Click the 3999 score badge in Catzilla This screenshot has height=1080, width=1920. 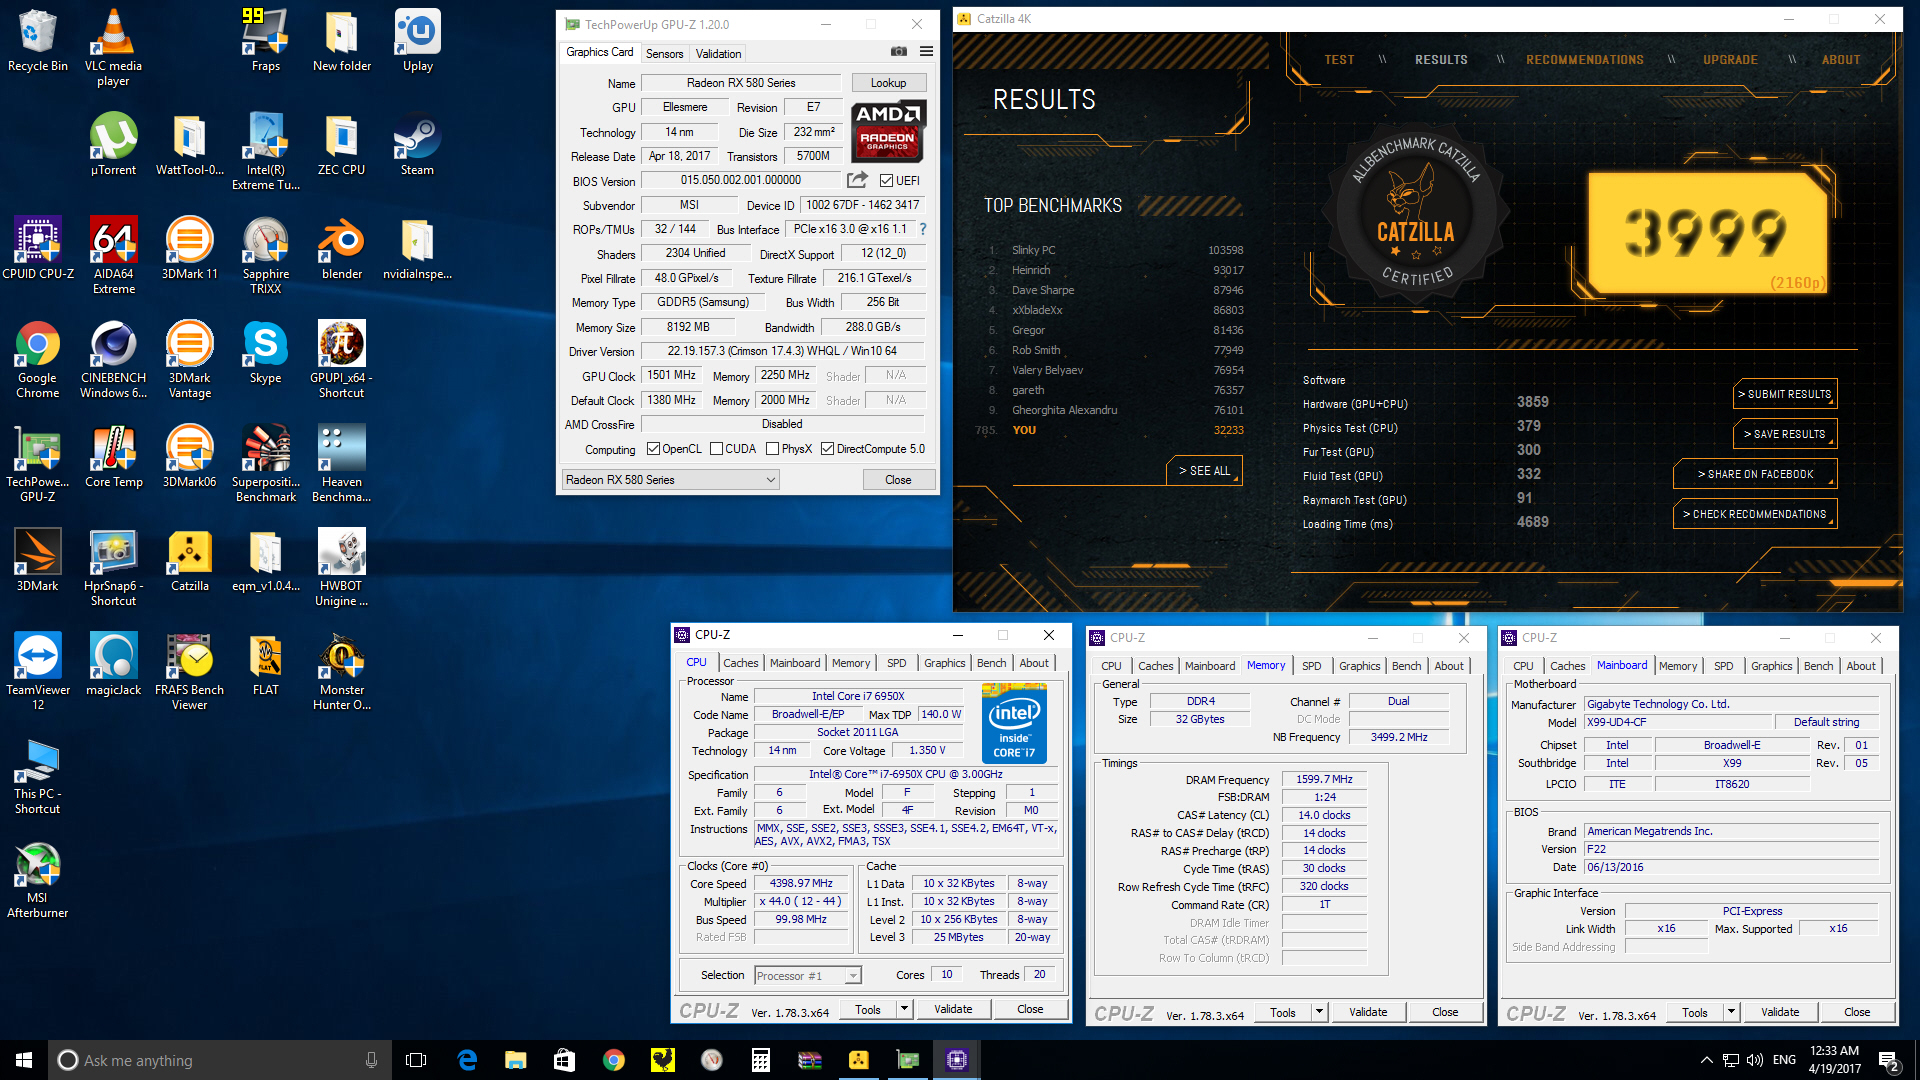1706,232
